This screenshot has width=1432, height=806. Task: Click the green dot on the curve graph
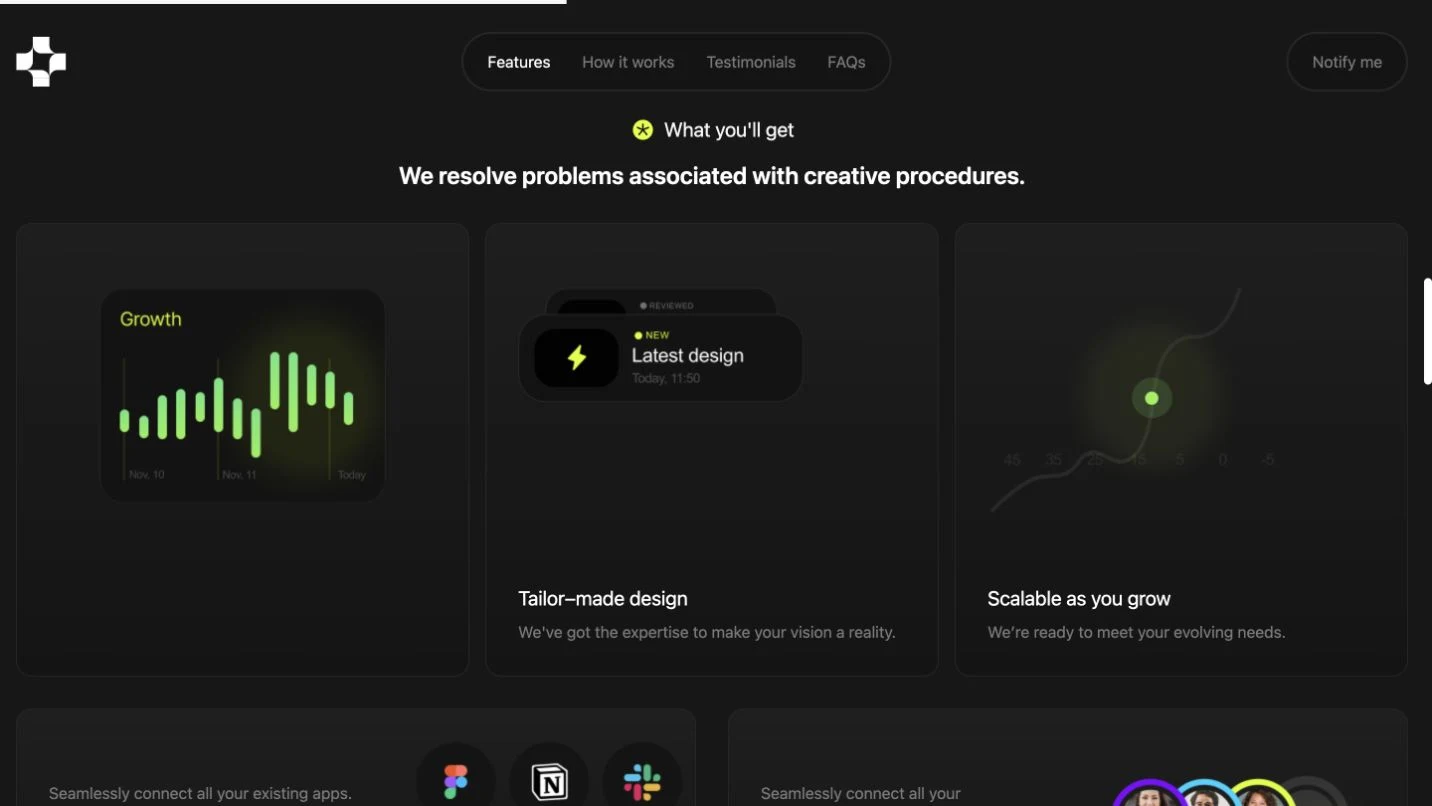[1152, 398]
